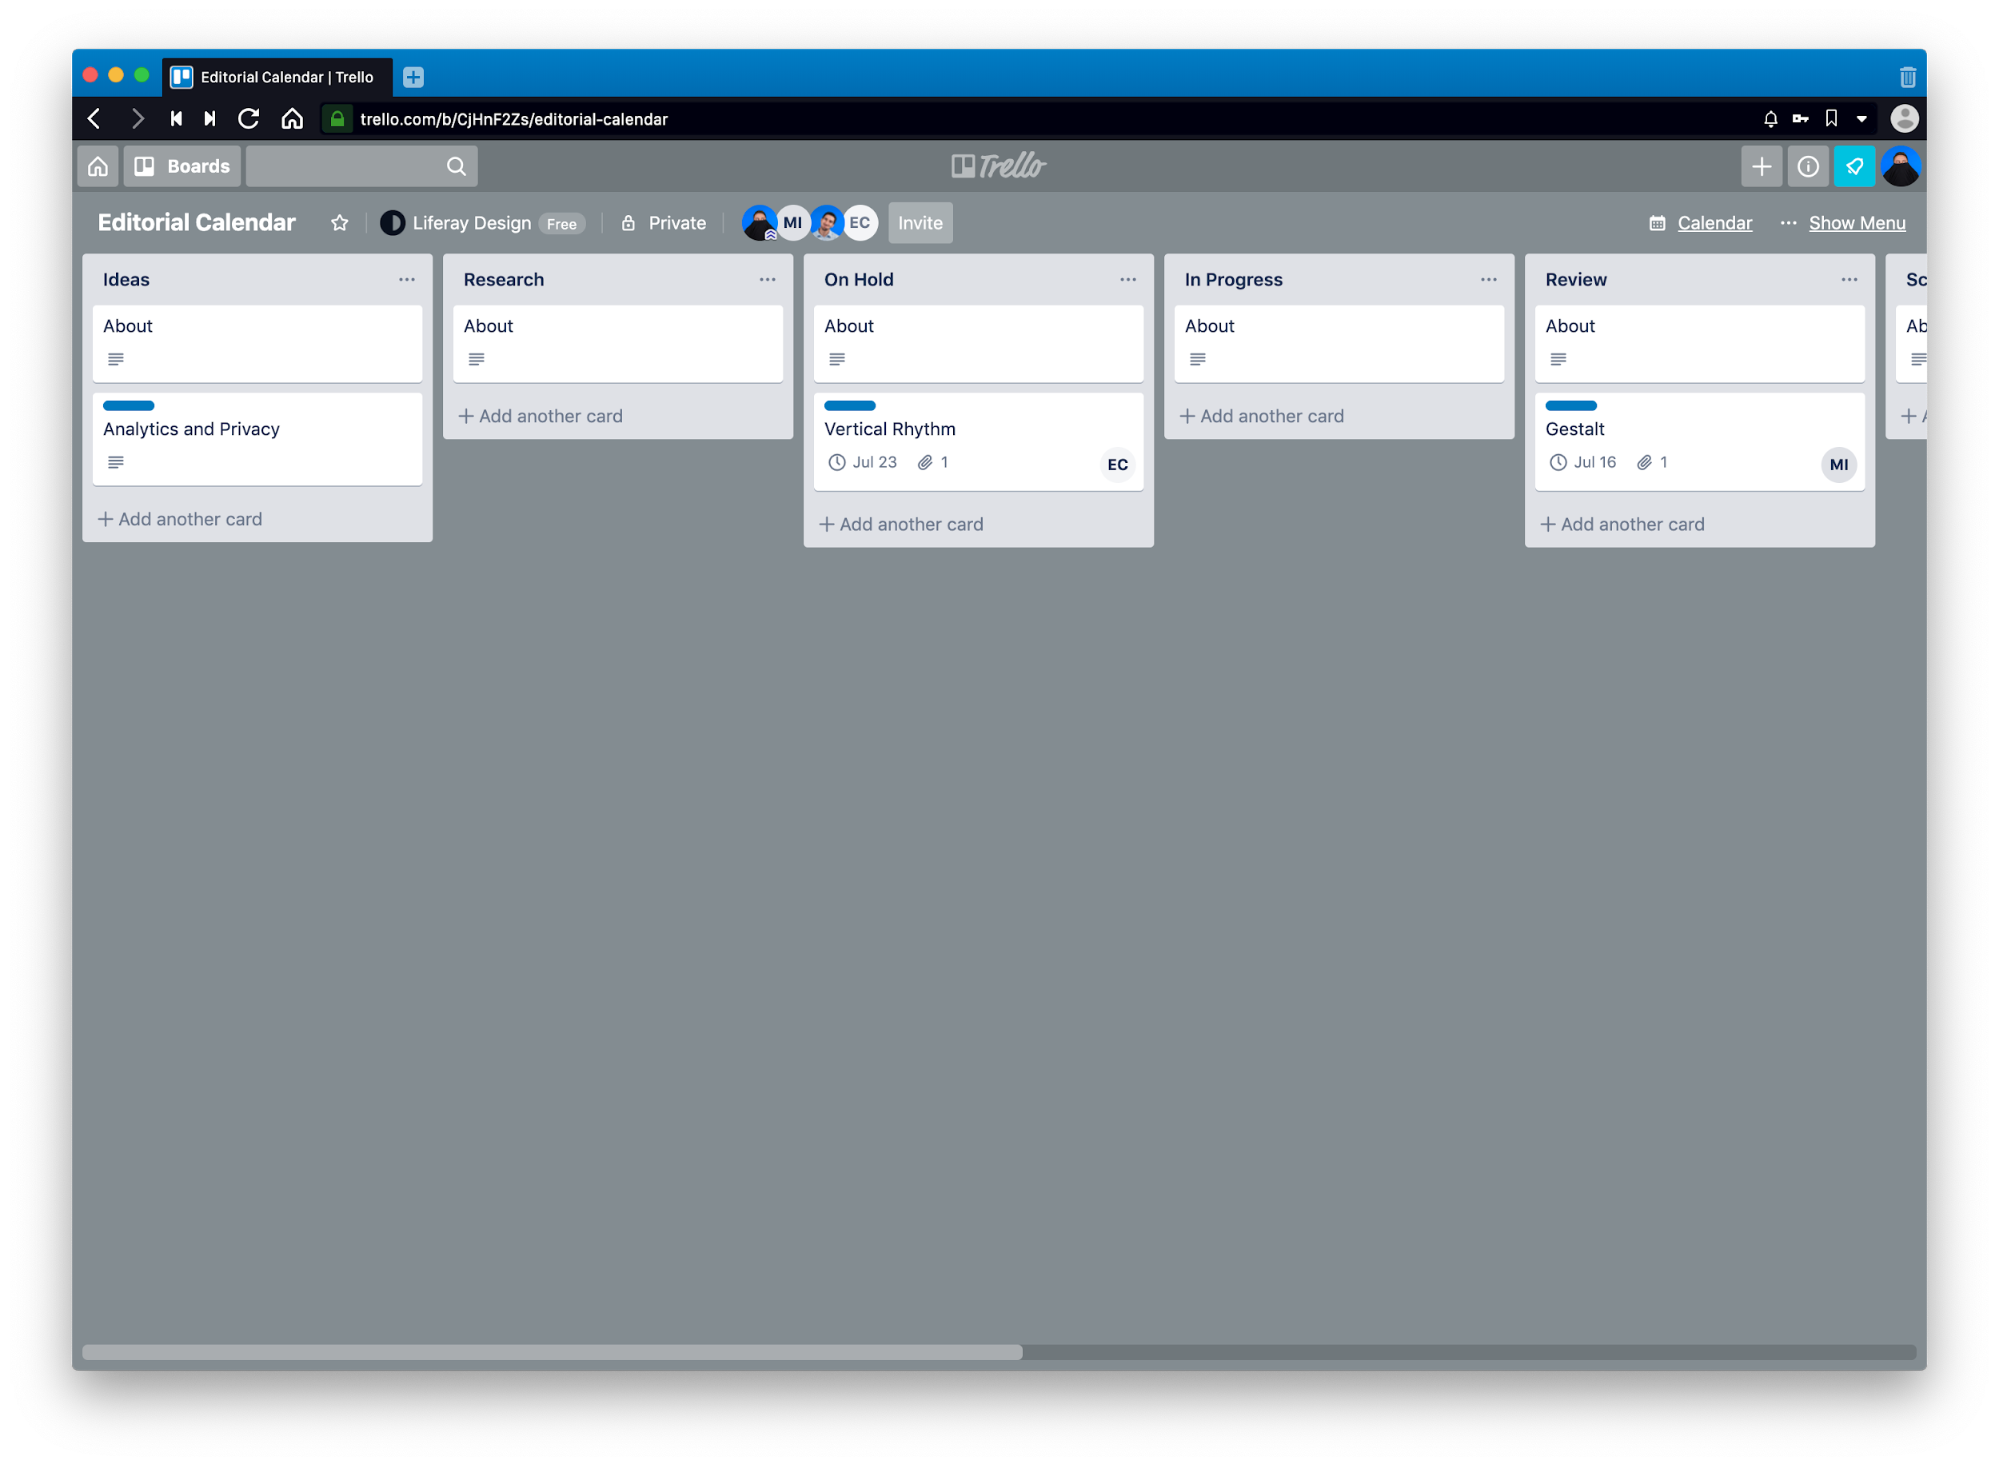Click the browser bookmark icon
The width and height of the screenshot is (1999, 1466).
(1831, 119)
